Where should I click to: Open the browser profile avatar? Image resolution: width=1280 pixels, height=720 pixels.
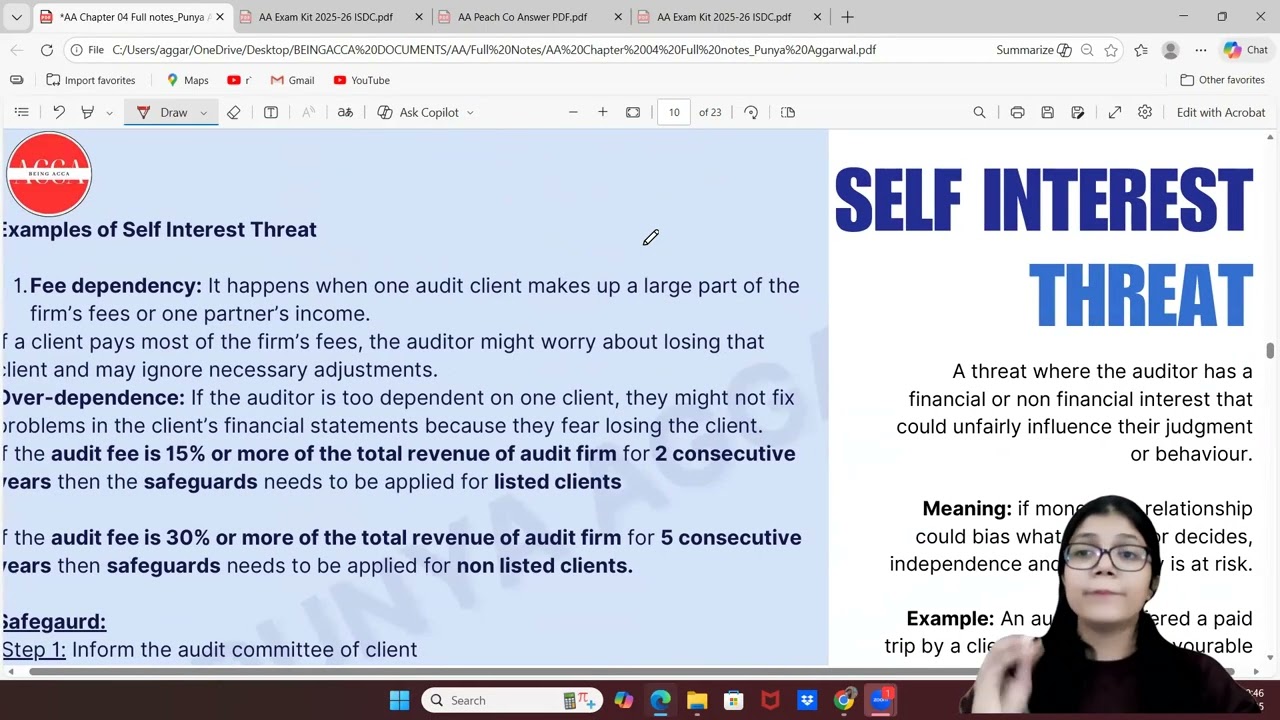(1171, 50)
